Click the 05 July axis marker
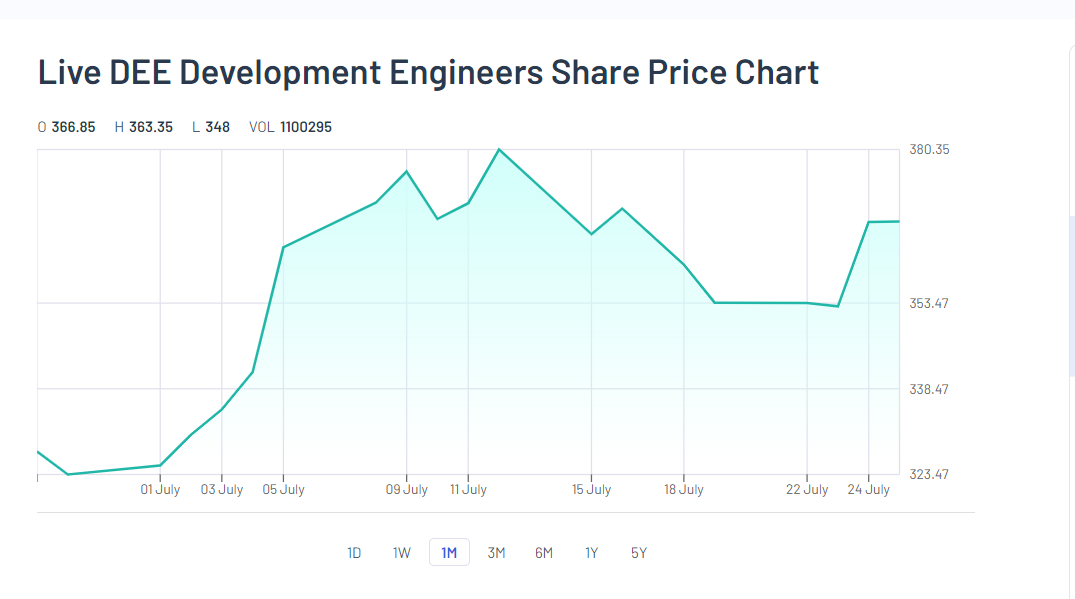The image size is (1075, 599). (x=283, y=490)
